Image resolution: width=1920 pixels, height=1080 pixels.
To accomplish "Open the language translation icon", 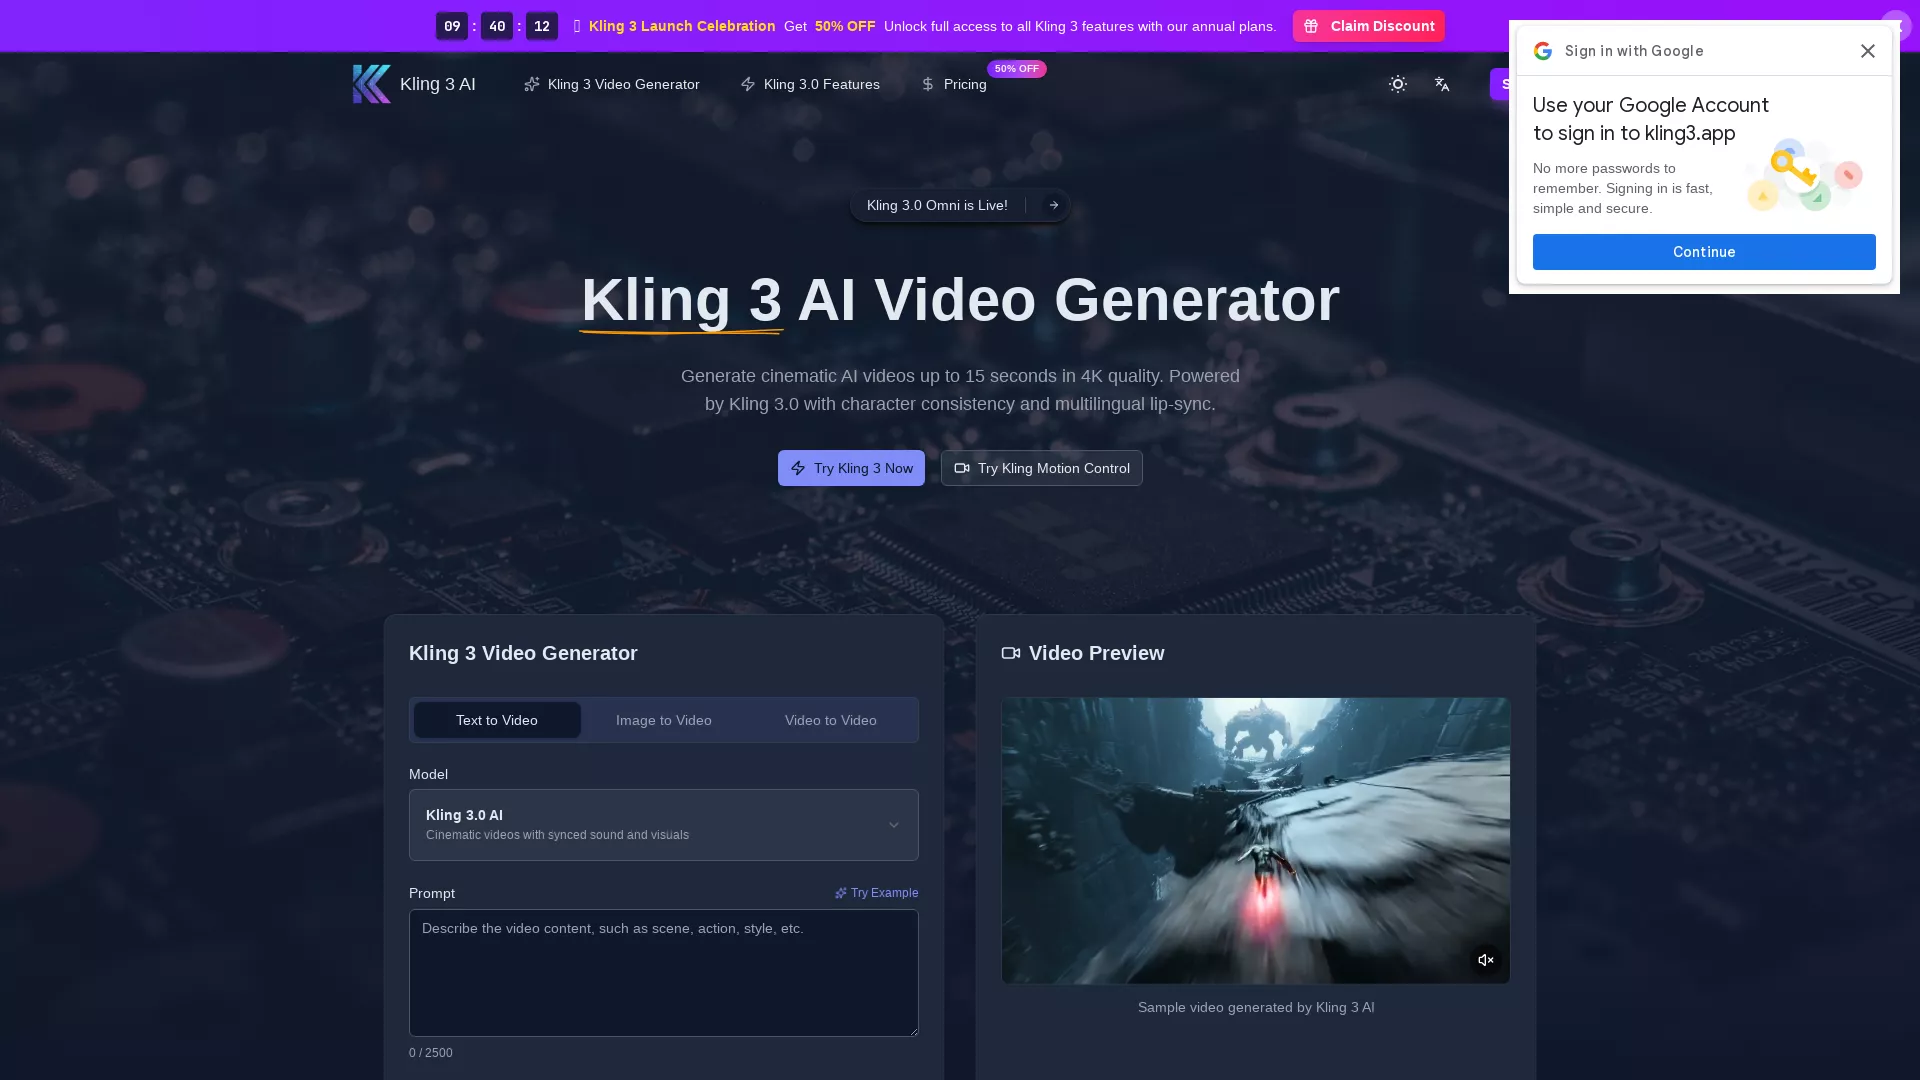I will [x=1441, y=84].
